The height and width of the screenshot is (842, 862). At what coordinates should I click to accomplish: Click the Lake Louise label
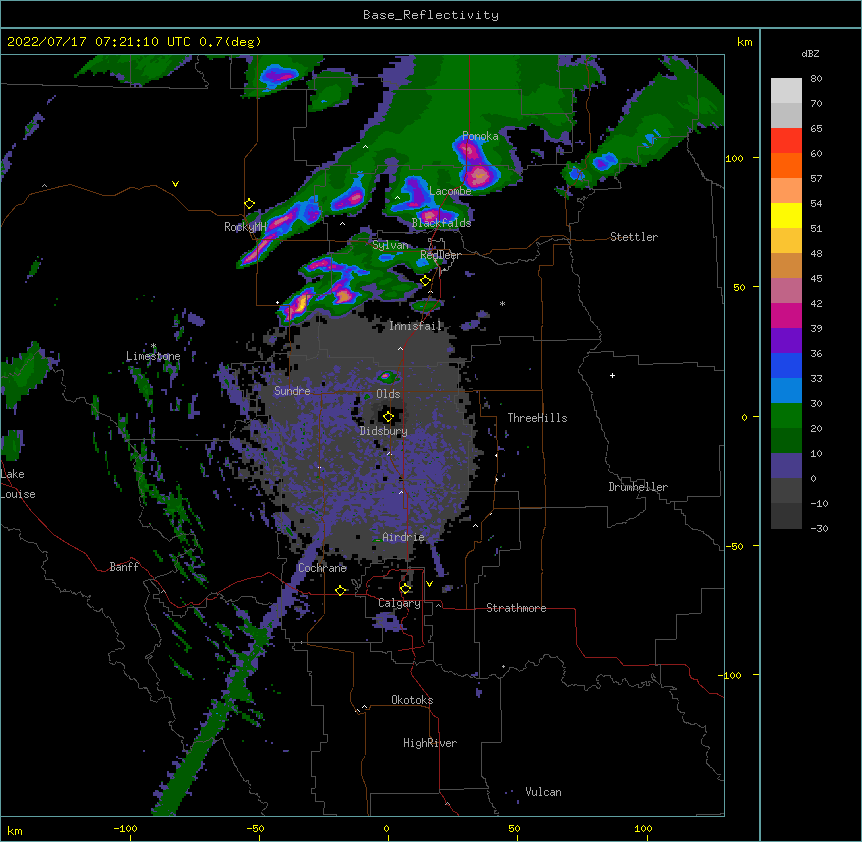point(18,484)
